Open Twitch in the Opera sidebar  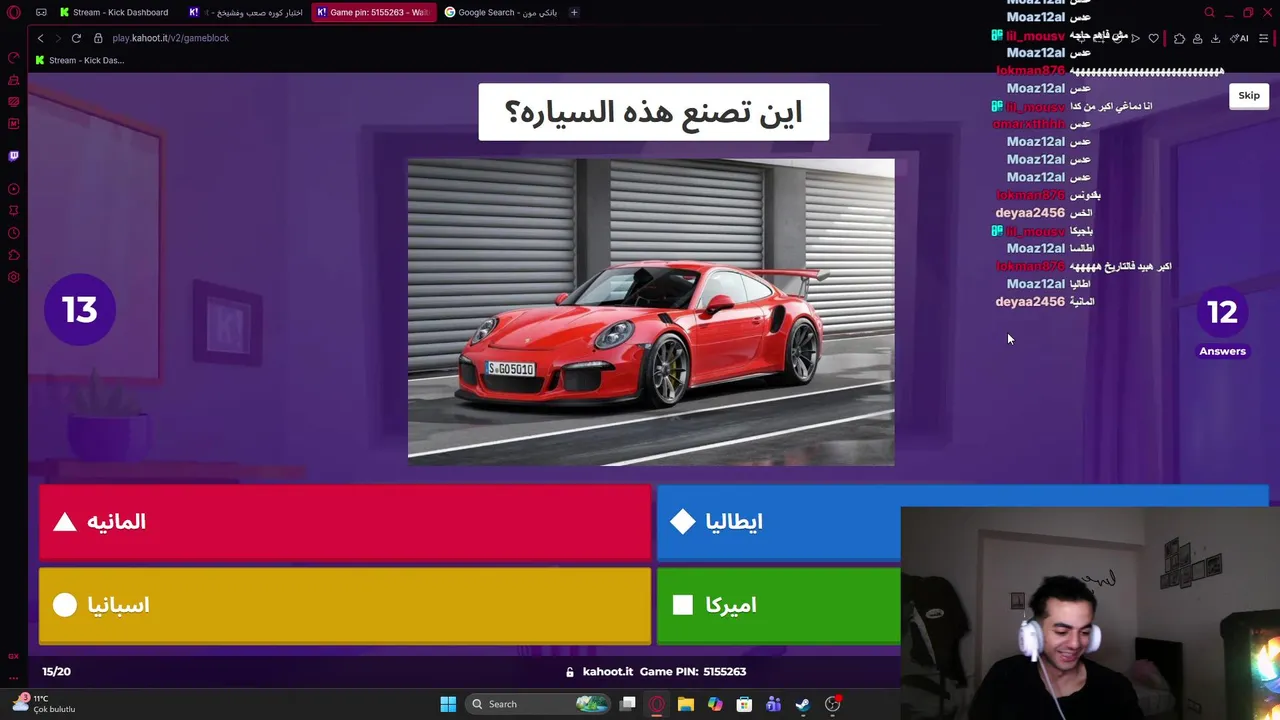pos(14,156)
